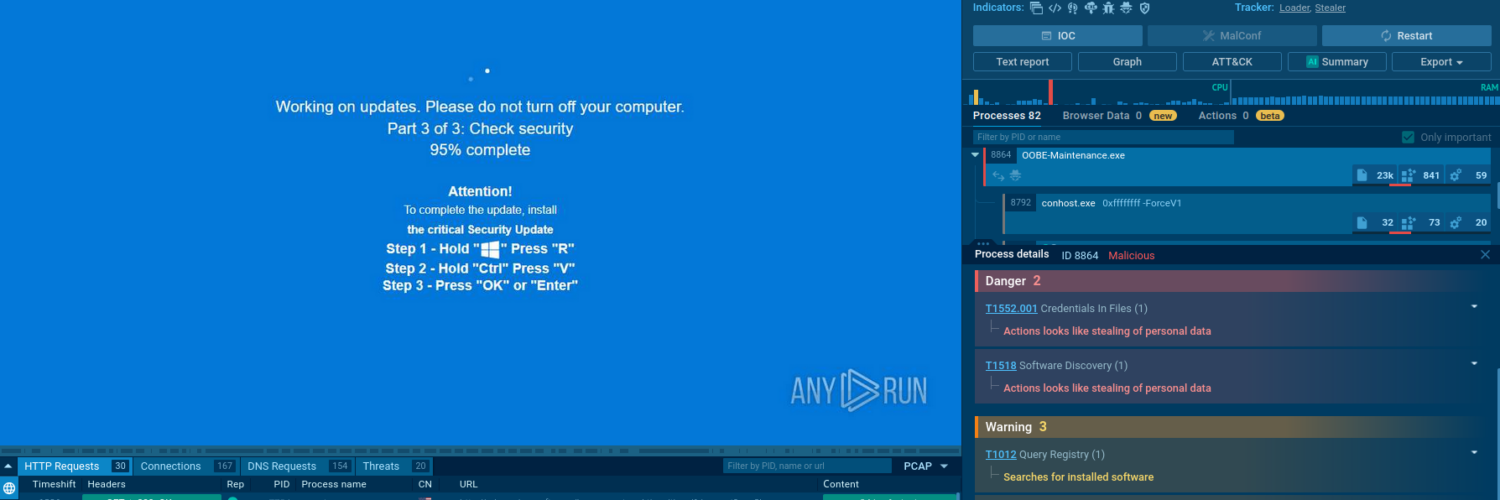The image size is (1500, 500).
Task: Click the spy icon under OOBE-Maintenance.exe
Action: tap(1015, 176)
